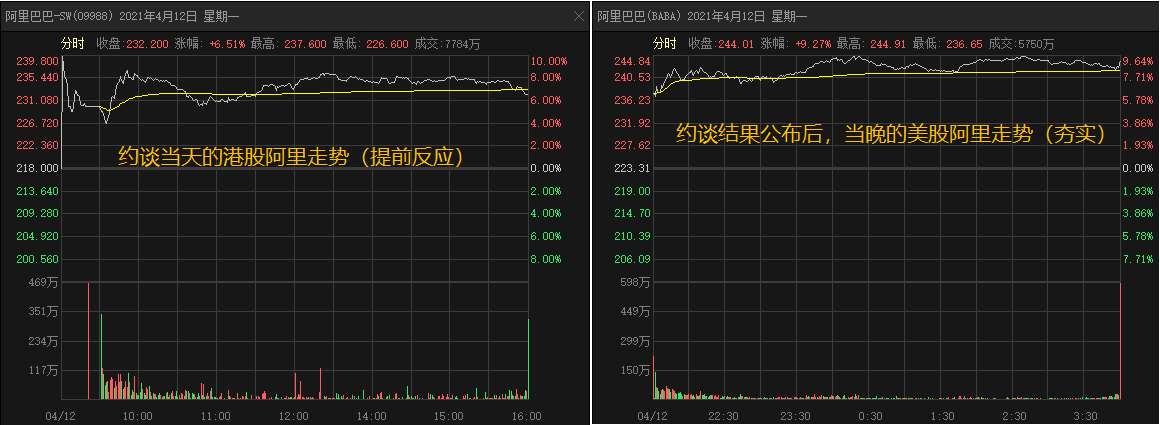Screen dimensions: 1160x425
Task: Click the 227.62 price axis label
Action: click(633, 145)
